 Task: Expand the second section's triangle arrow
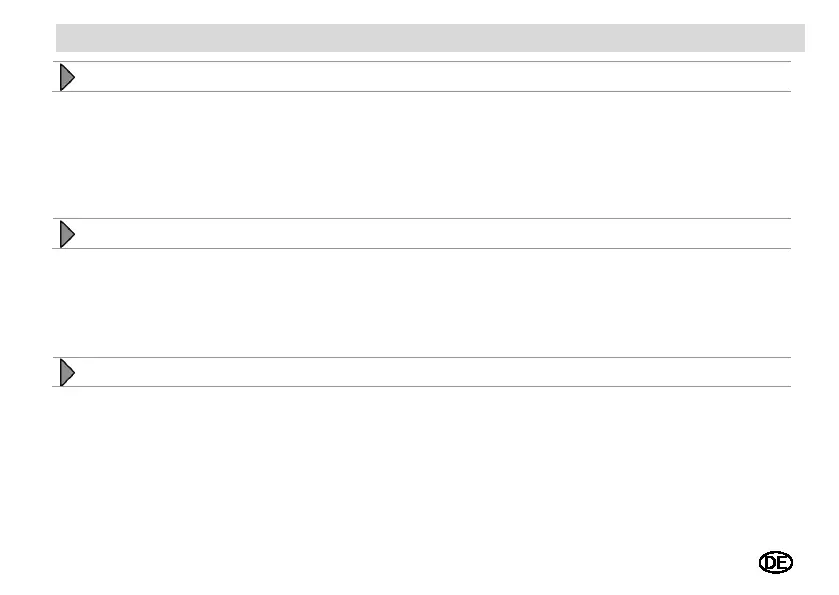click(x=67, y=234)
